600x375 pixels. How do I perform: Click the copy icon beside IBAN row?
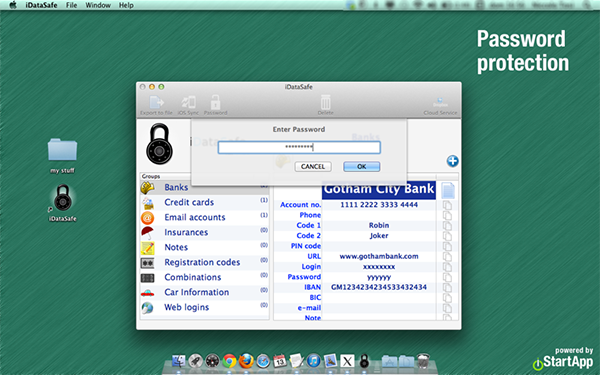pyautogui.click(x=447, y=287)
